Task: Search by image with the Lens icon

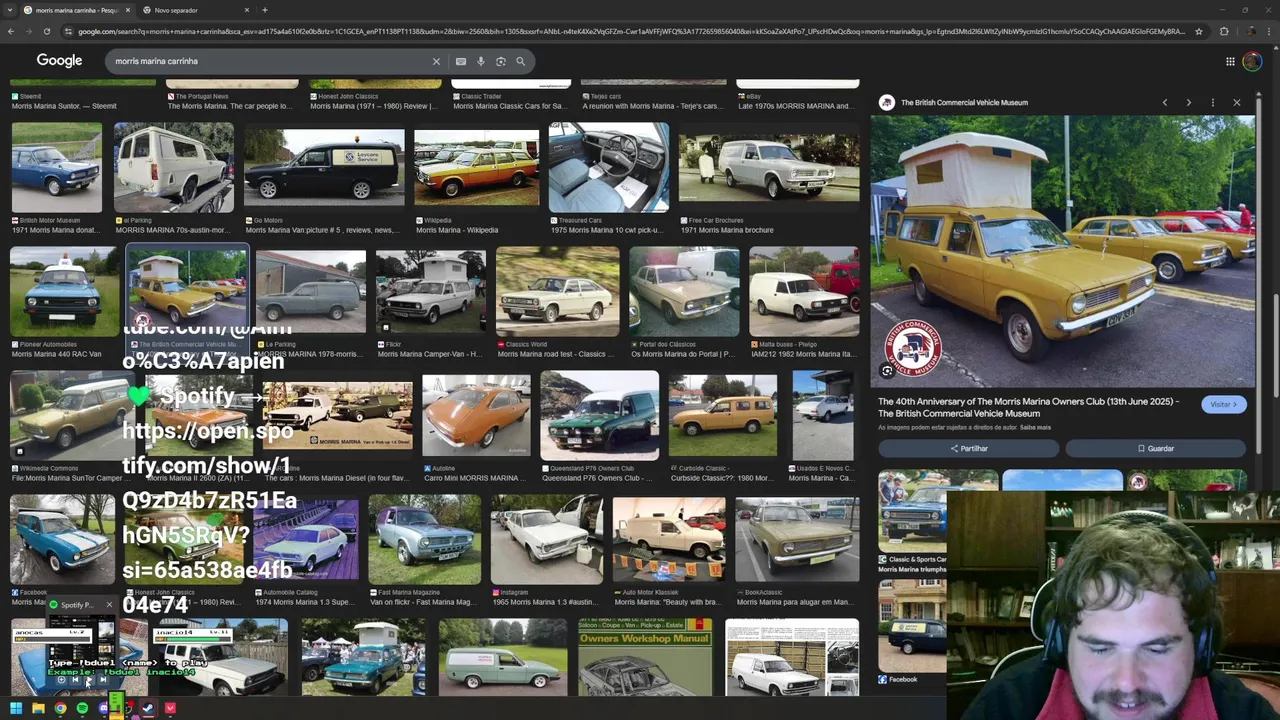Action: coord(500,61)
